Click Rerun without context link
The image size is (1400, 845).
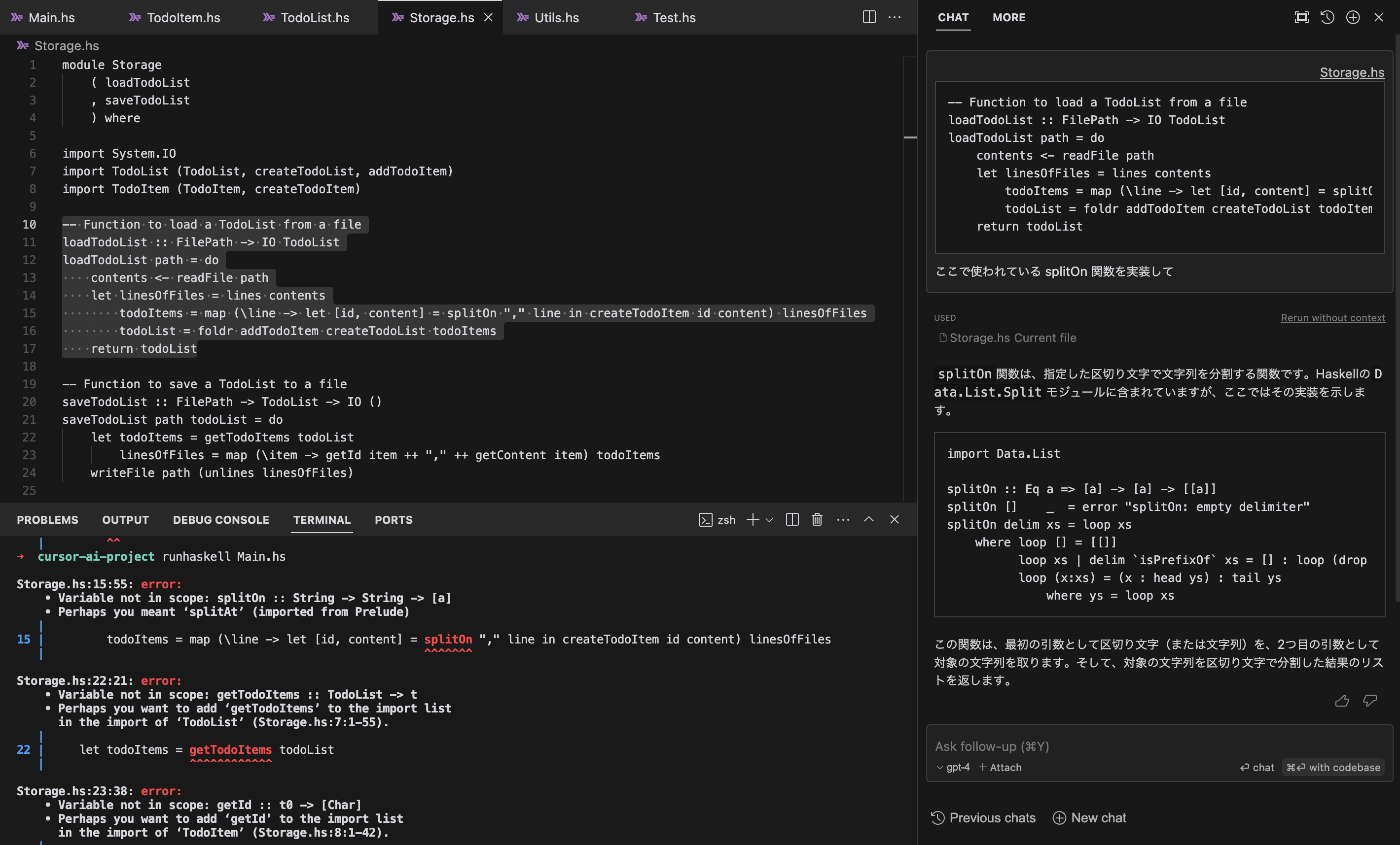[x=1333, y=318]
